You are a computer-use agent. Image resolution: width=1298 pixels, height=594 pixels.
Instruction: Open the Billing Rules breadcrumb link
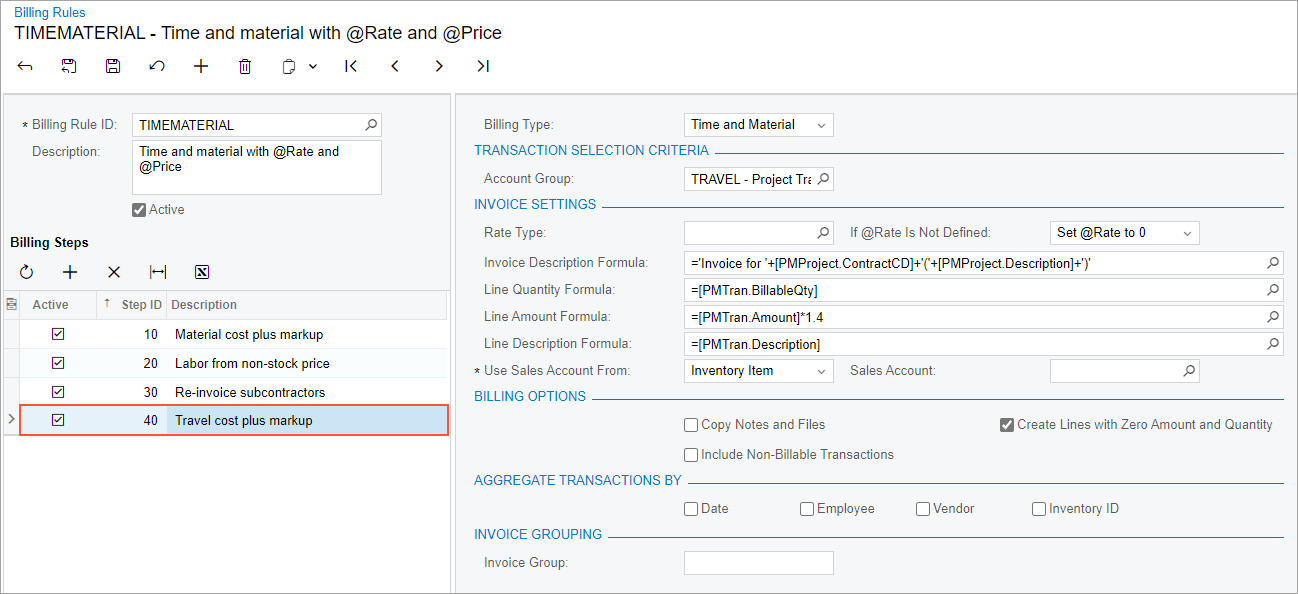pos(50,13)
